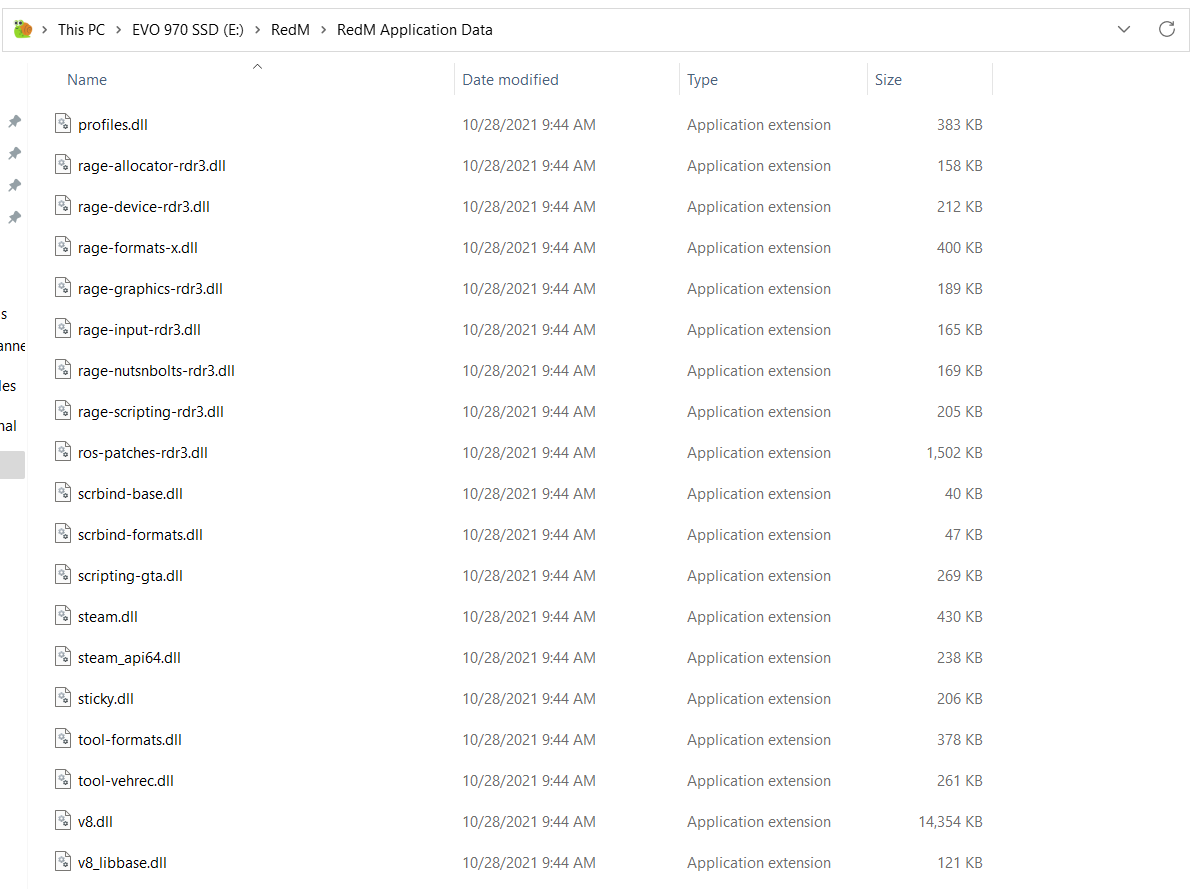
Task: Navigate to the RedM folder breadcrumb
Action: [x=290, y=30]
